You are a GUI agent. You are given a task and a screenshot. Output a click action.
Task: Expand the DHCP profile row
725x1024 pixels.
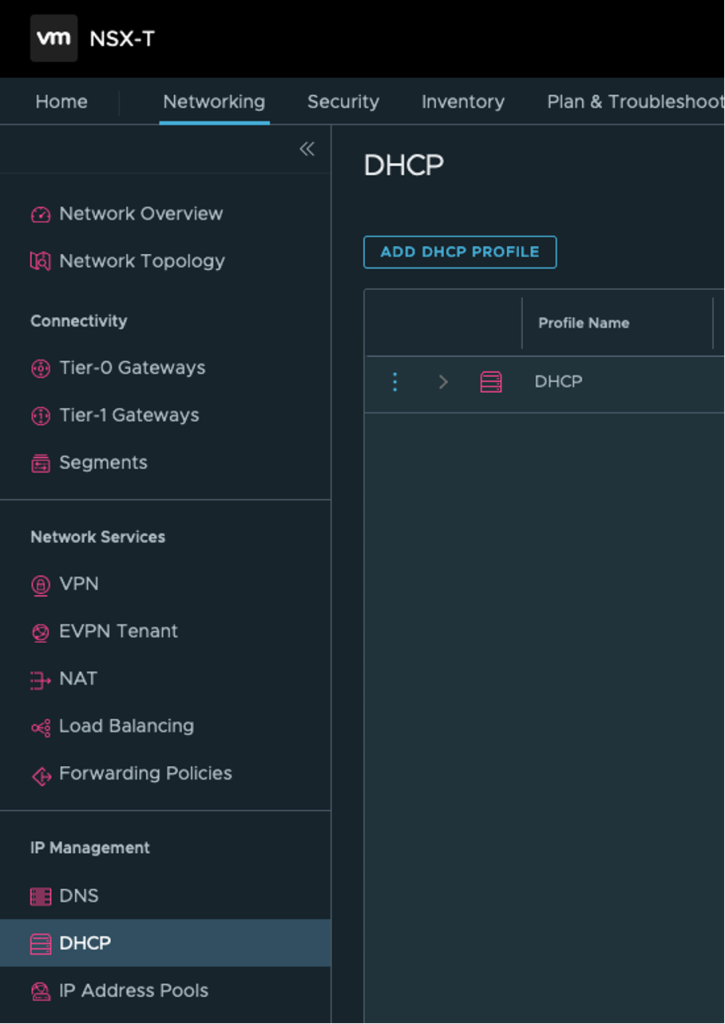(443, 381)
